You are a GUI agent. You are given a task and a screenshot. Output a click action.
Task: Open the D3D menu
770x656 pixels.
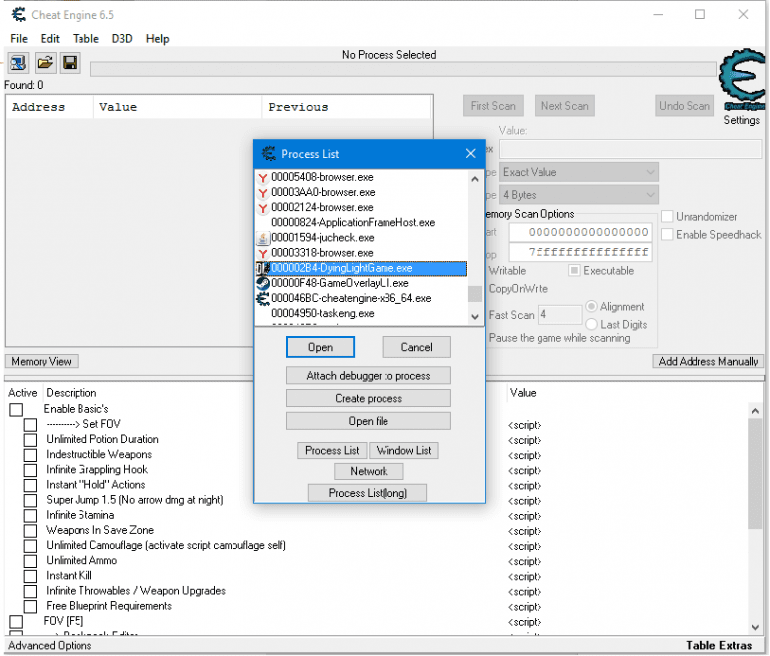point(122,38)
